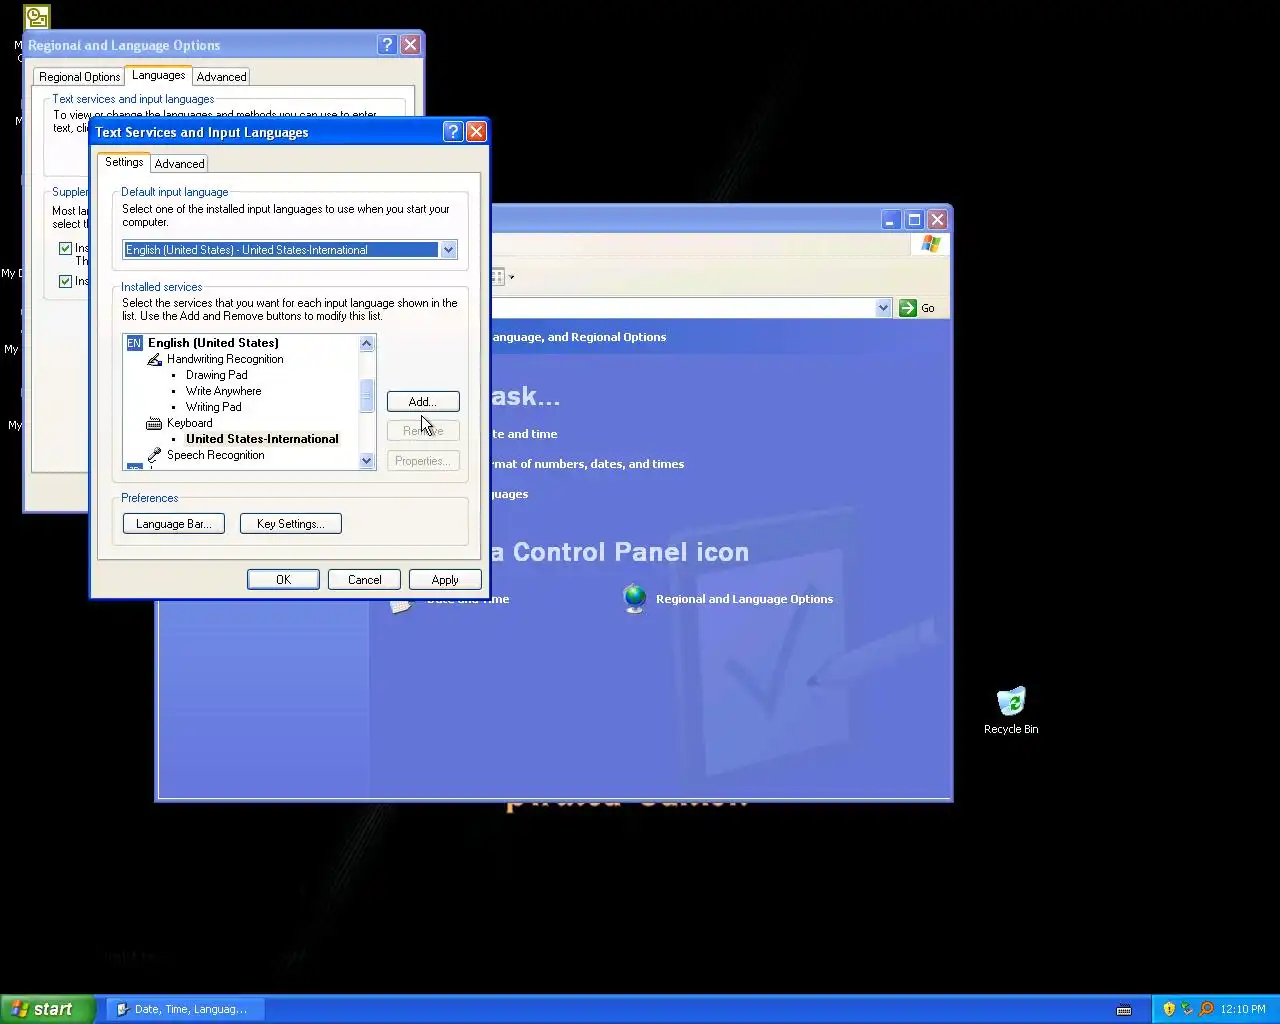This screenshot has height=1024, width=1280.
Task: Select Drawing Pad in services list
Action: (216, 375)
